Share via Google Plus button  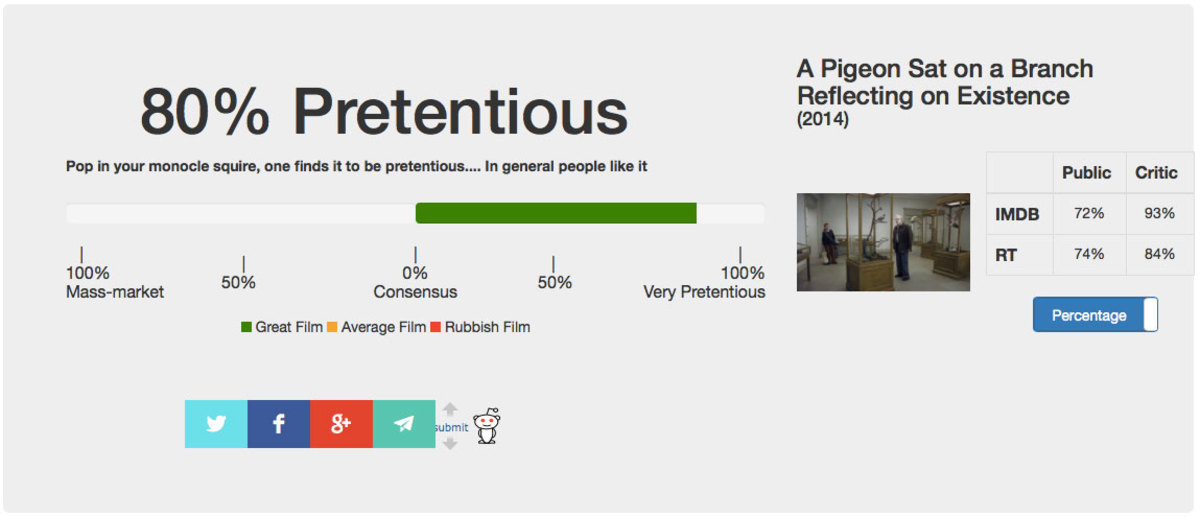click(341, 424)
